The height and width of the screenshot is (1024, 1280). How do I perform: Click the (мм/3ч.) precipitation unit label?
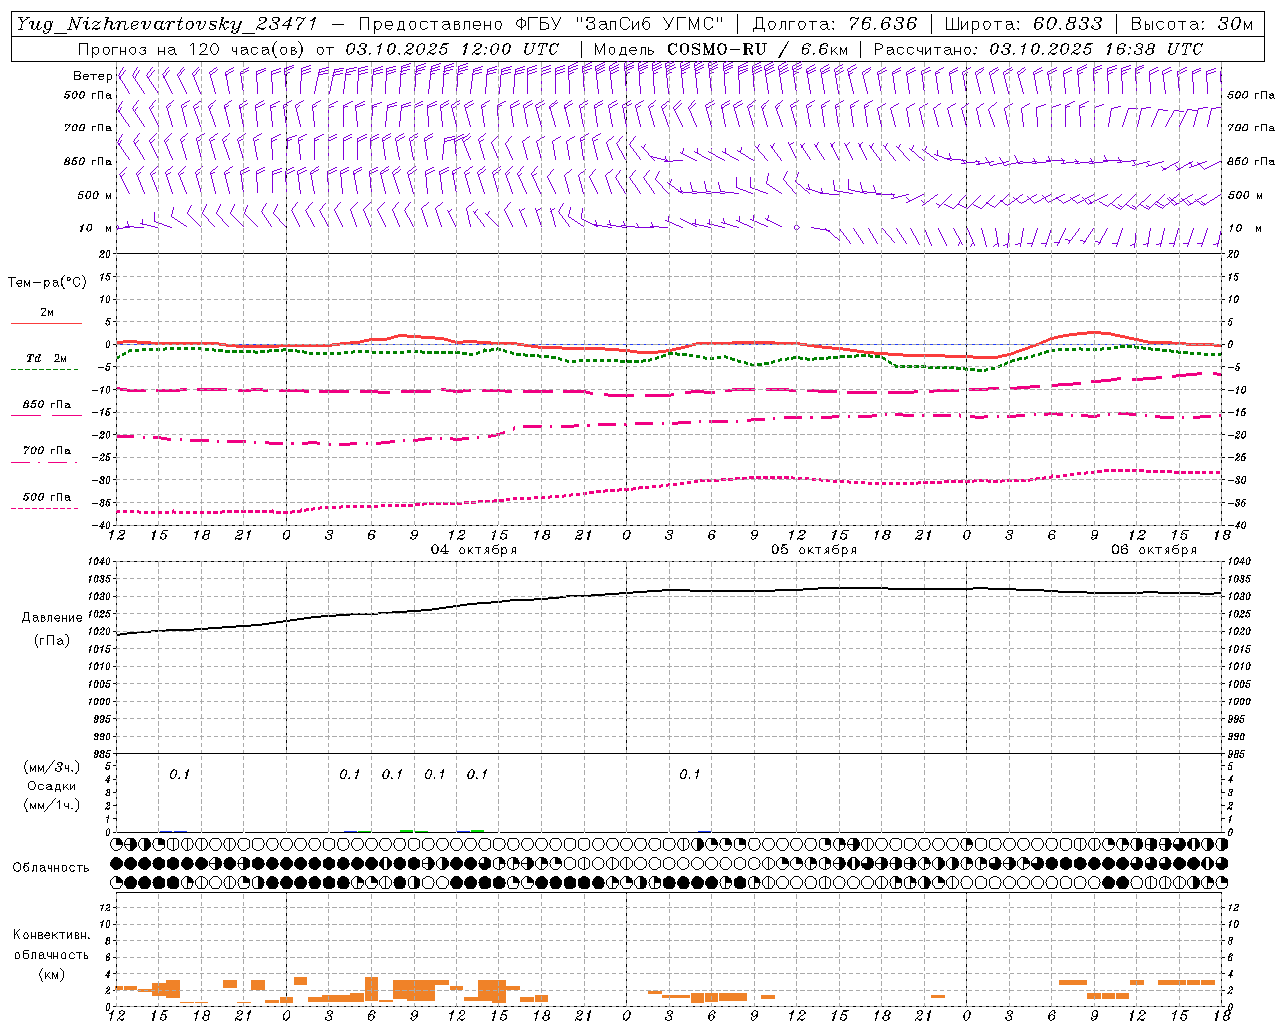coord(52,767)
